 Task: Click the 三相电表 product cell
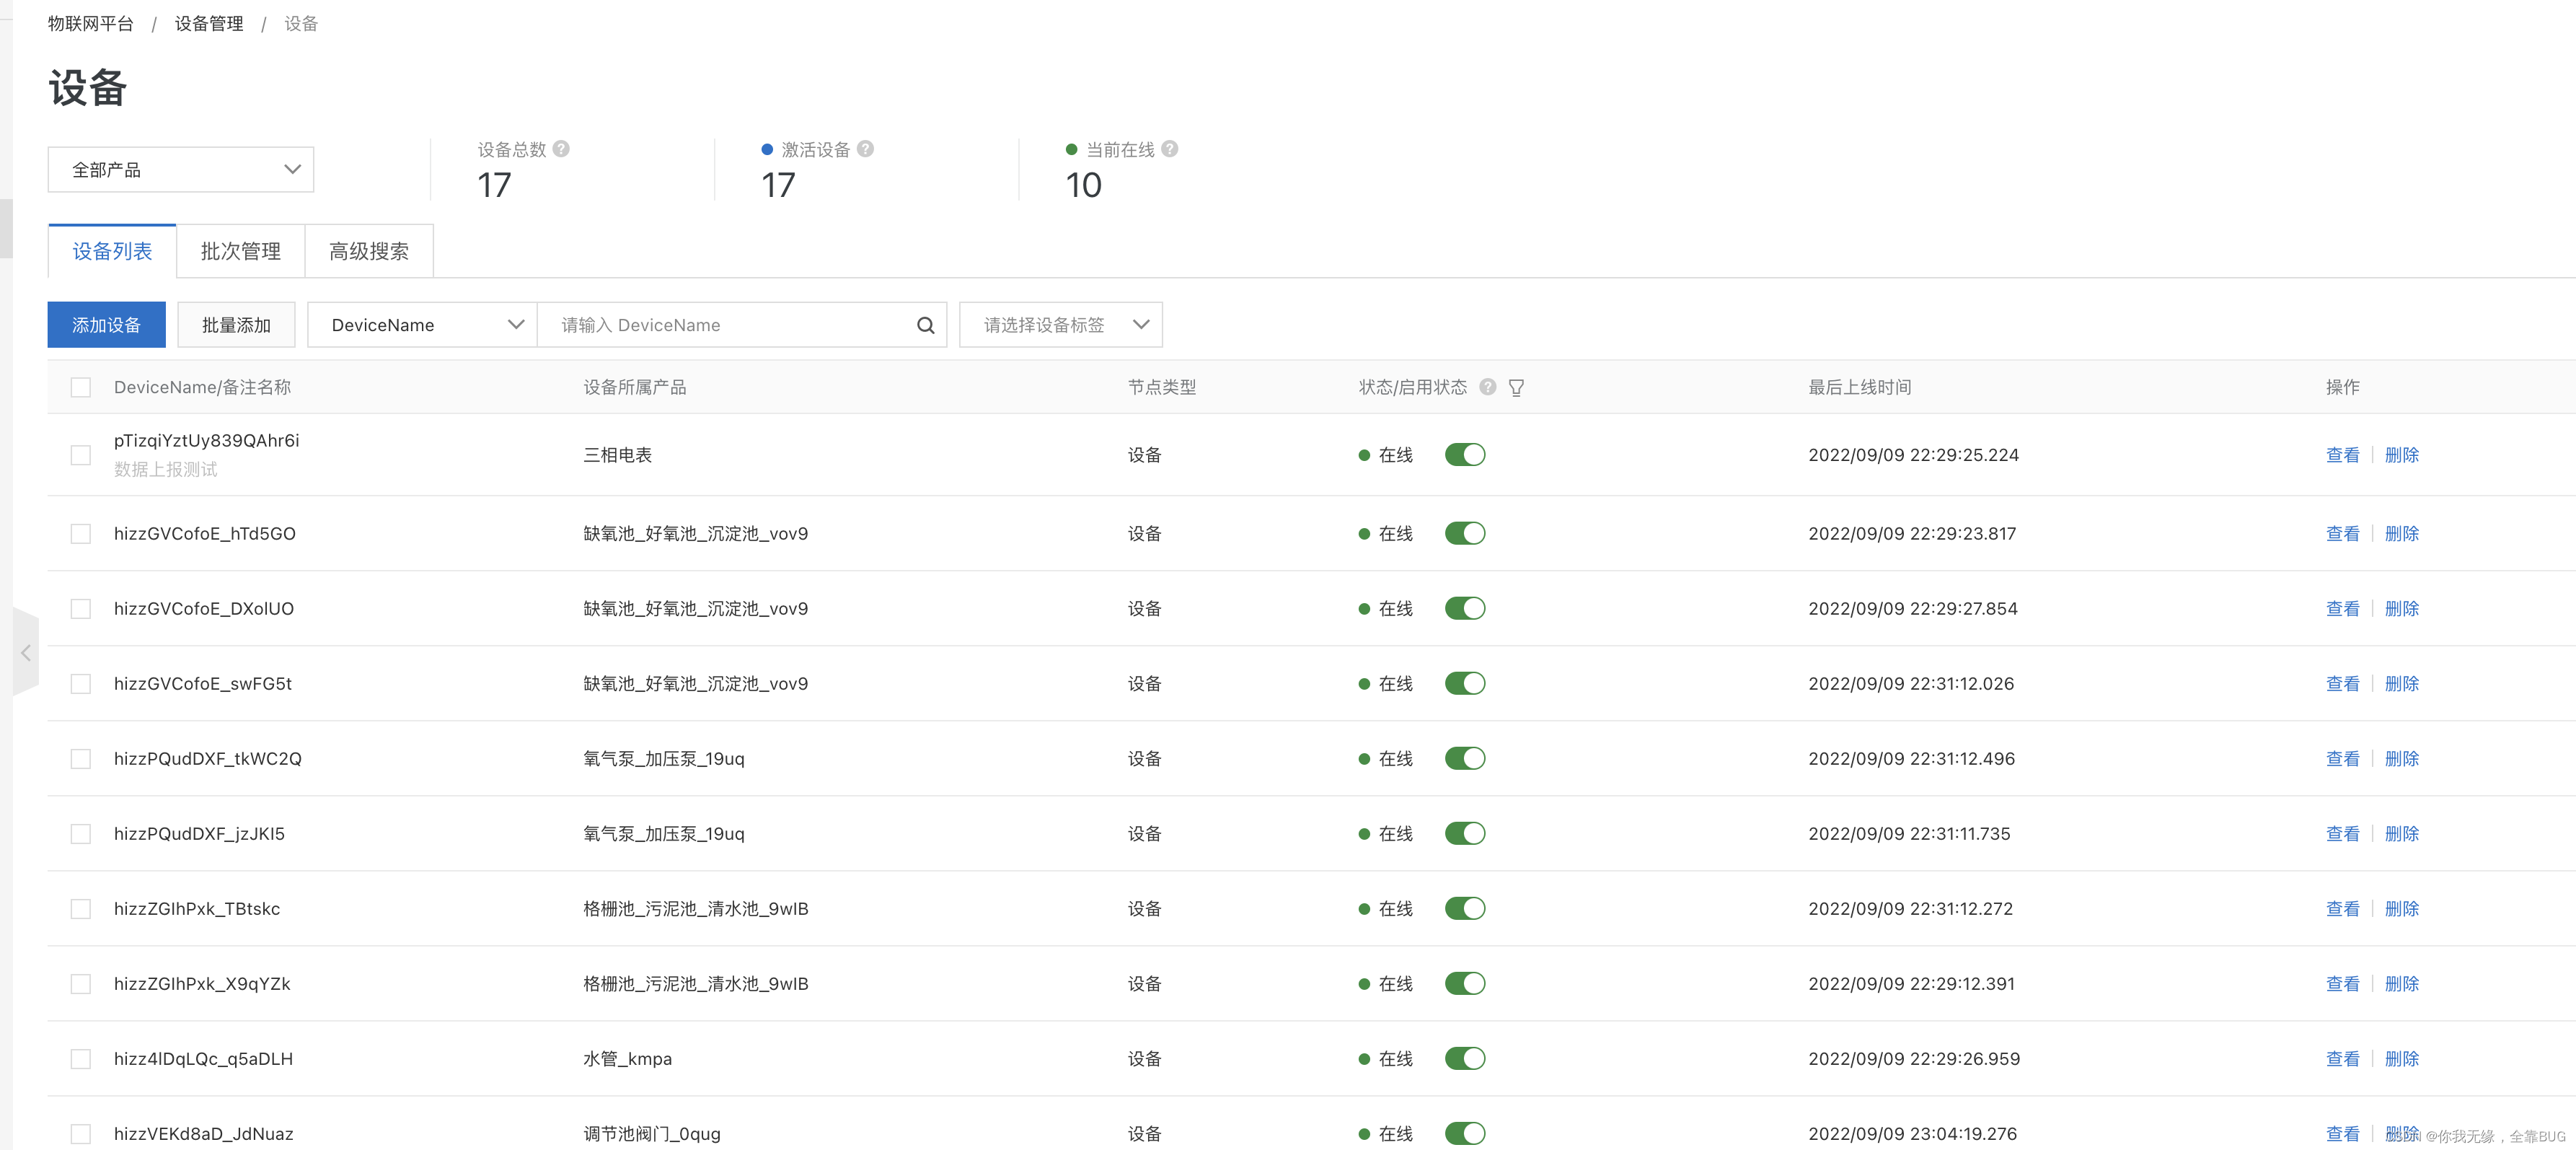(617, 455)
